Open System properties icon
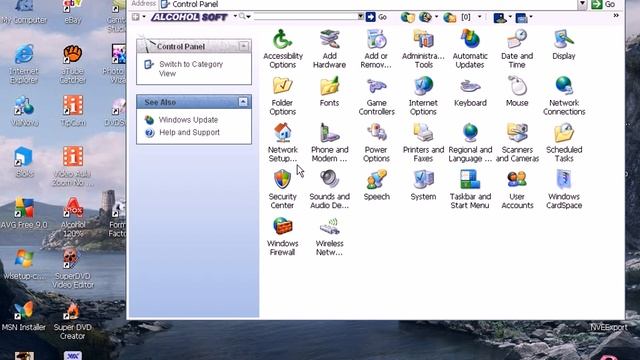The width and height of the screenshot is (640, 360). [x=423, y=186]
